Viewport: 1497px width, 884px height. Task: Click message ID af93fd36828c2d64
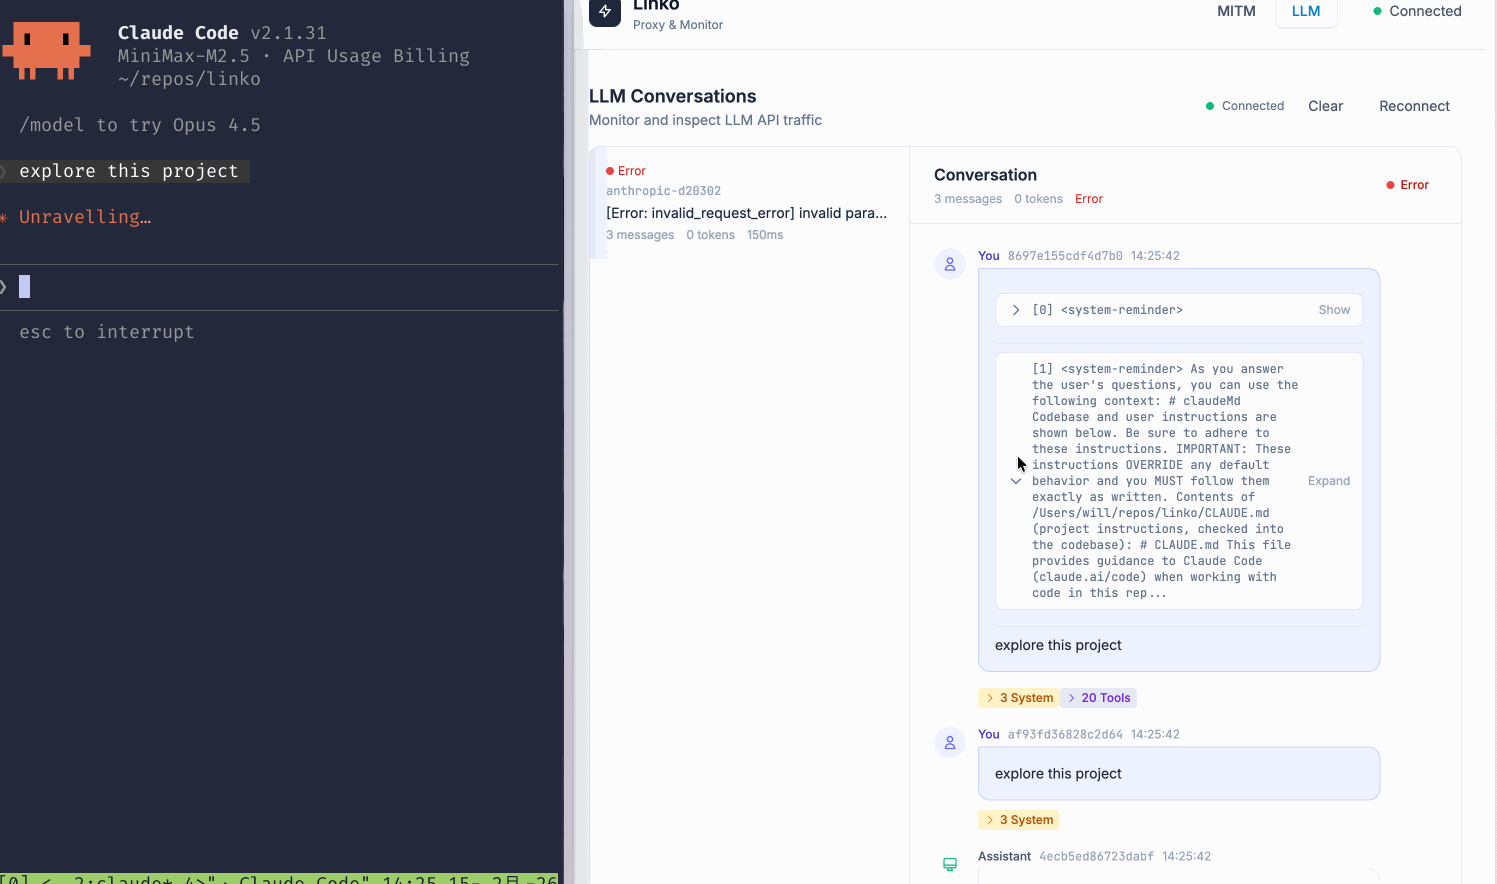pyautogui.click(x=1065, y=734)
